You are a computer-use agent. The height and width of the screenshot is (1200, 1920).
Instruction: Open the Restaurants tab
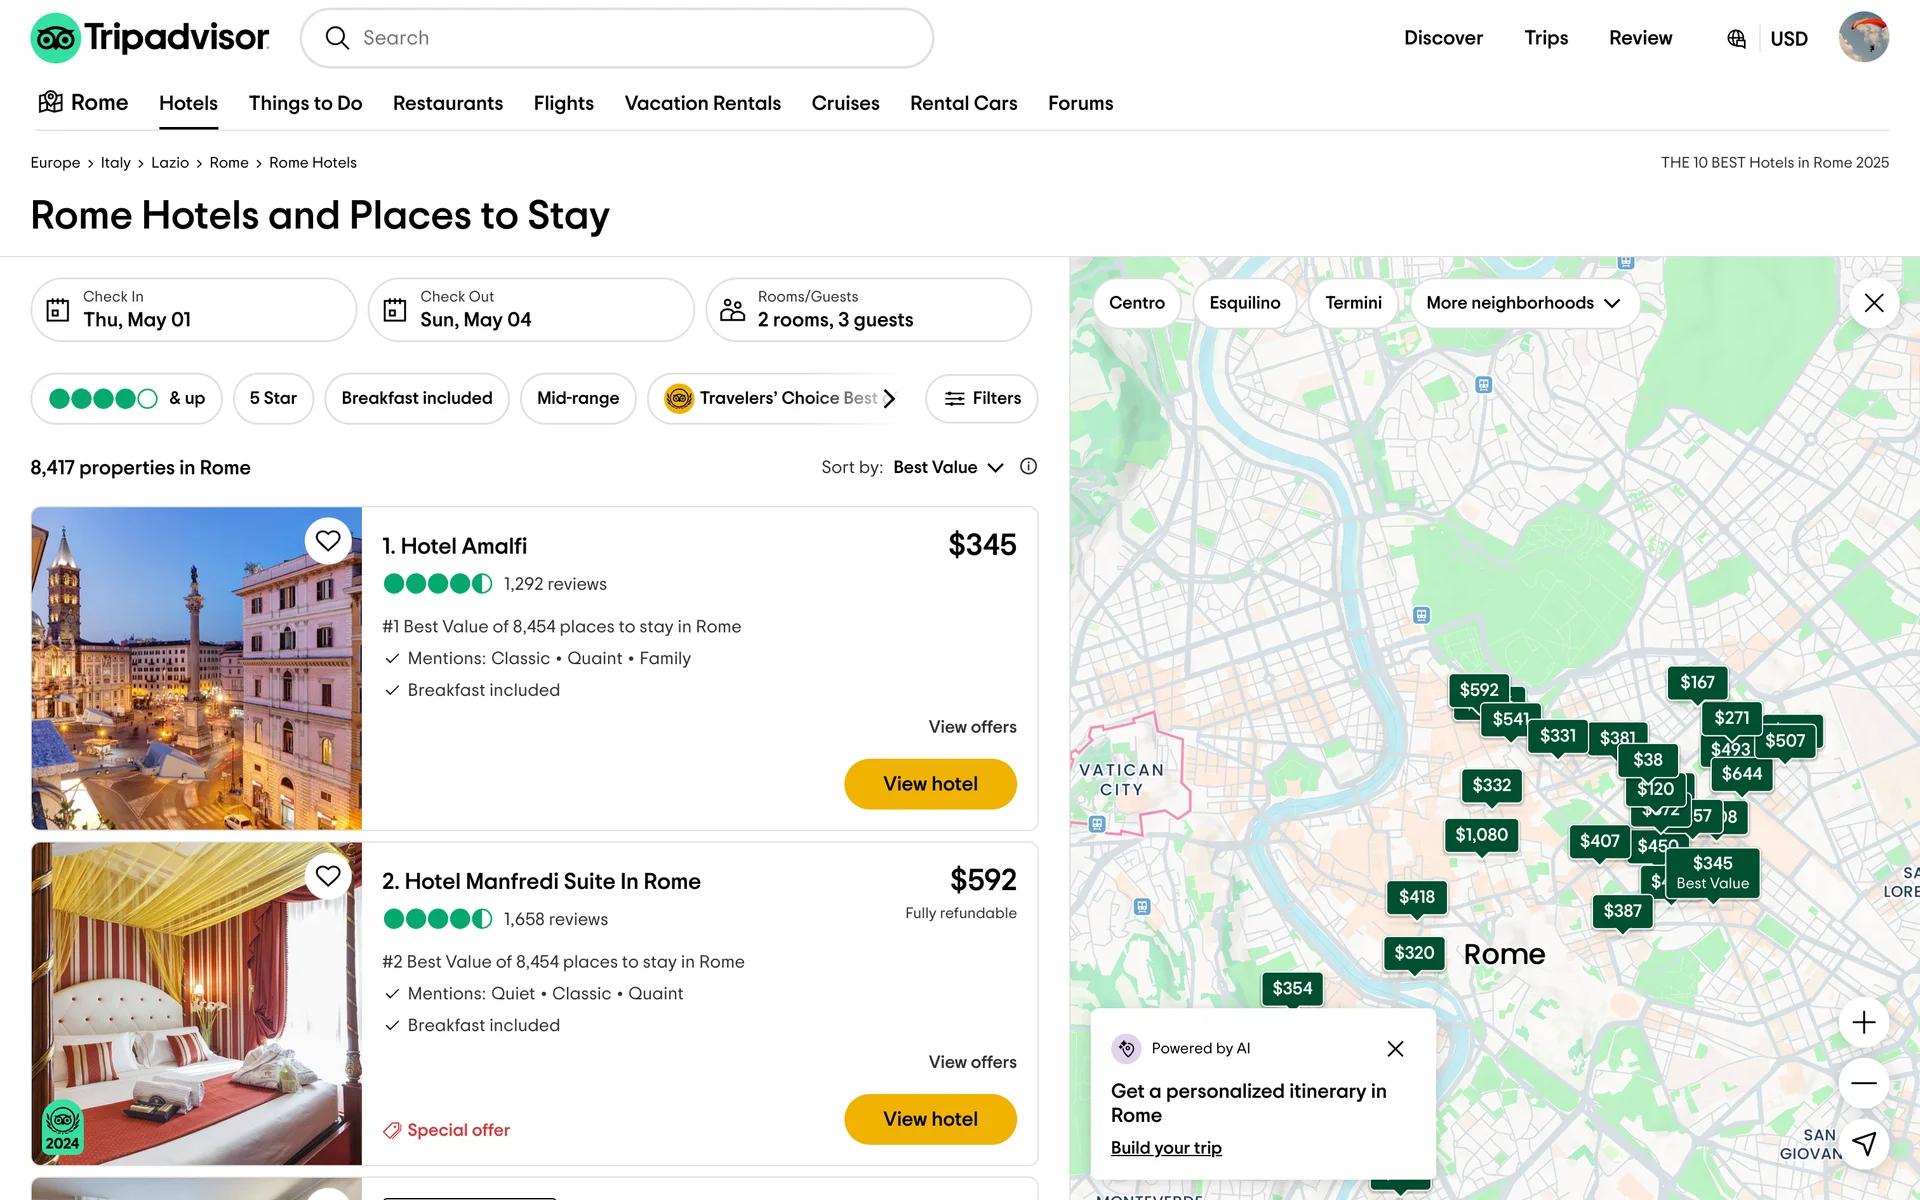point(447,103)
